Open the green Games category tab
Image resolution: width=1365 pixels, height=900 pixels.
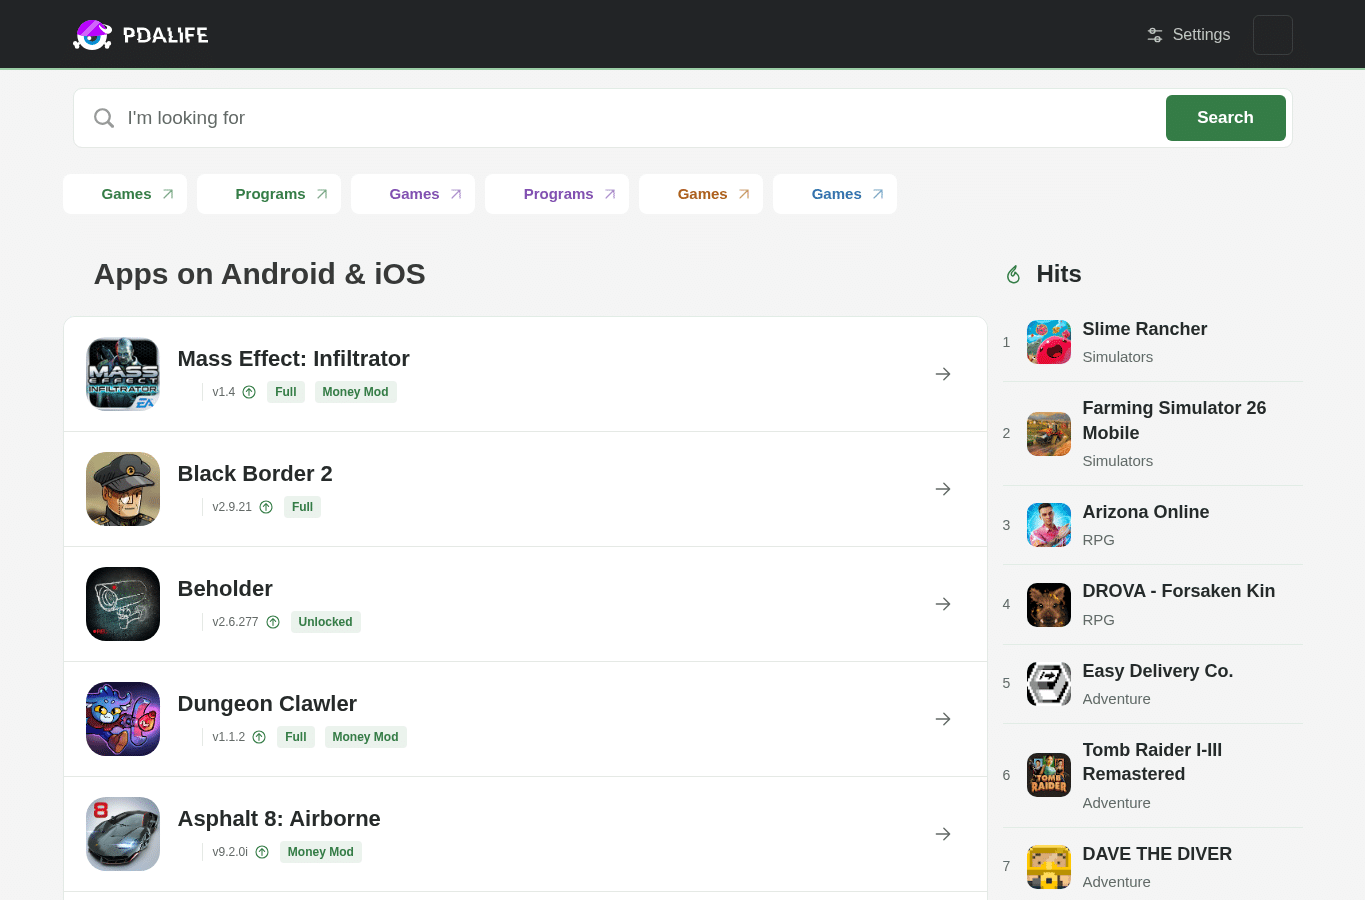pyautogui.click(x=125, y=194)
